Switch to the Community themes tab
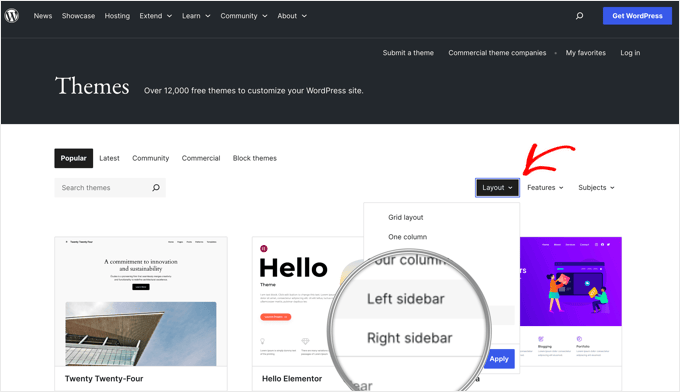 [150, 158]
